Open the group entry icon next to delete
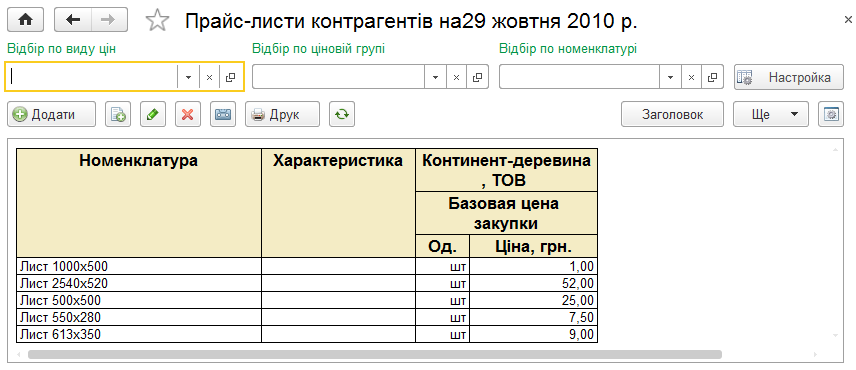Viewport: 856px width, 370px height. [223, 115]
